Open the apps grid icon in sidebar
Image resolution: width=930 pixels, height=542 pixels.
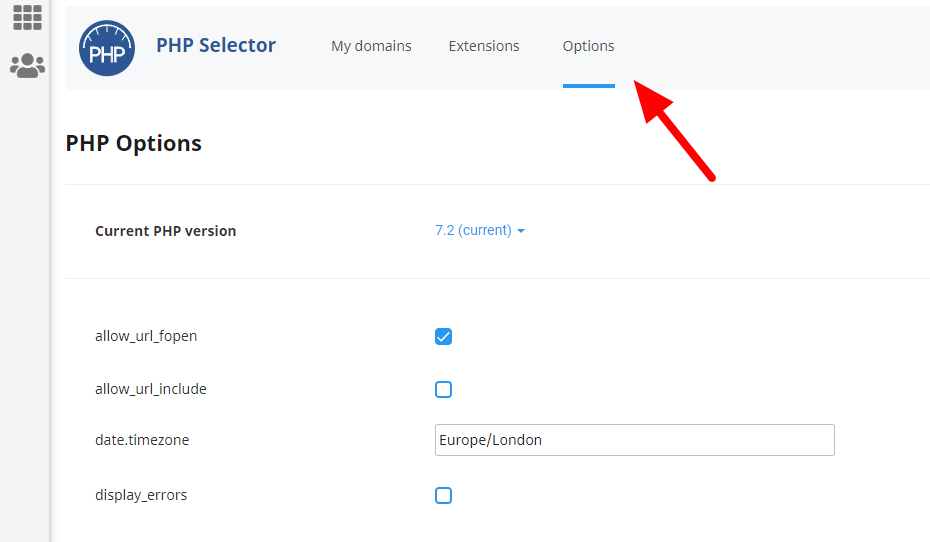[27, 17]
